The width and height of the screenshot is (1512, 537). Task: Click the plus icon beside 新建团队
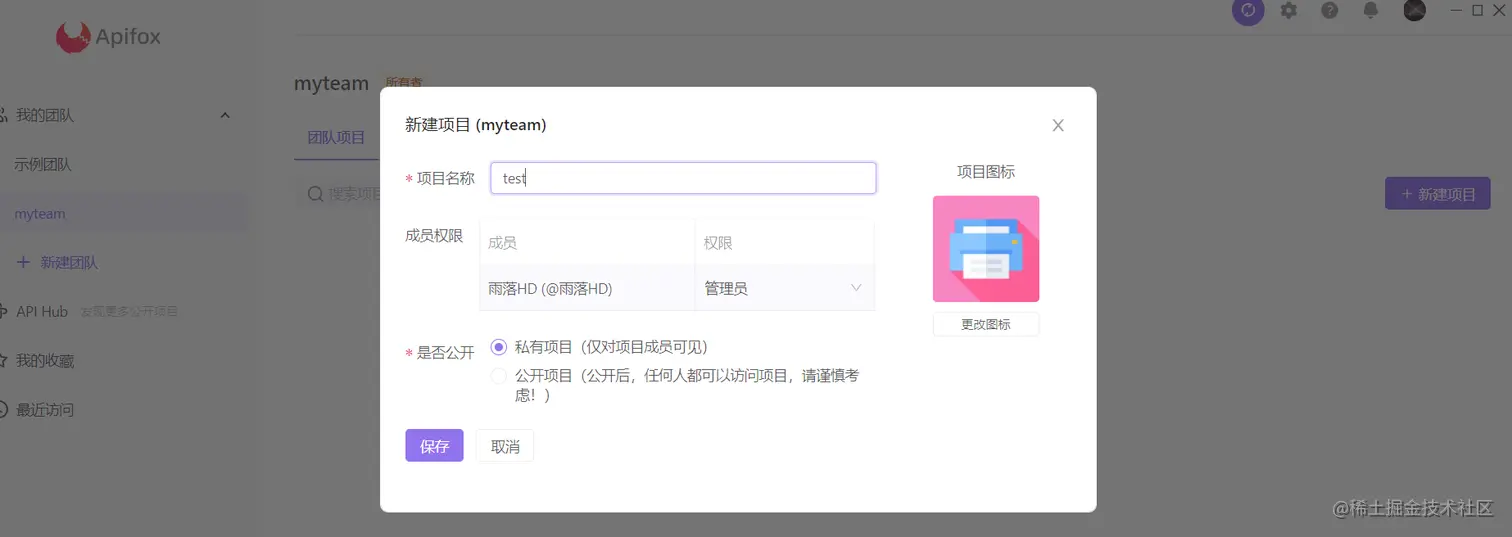23,262
